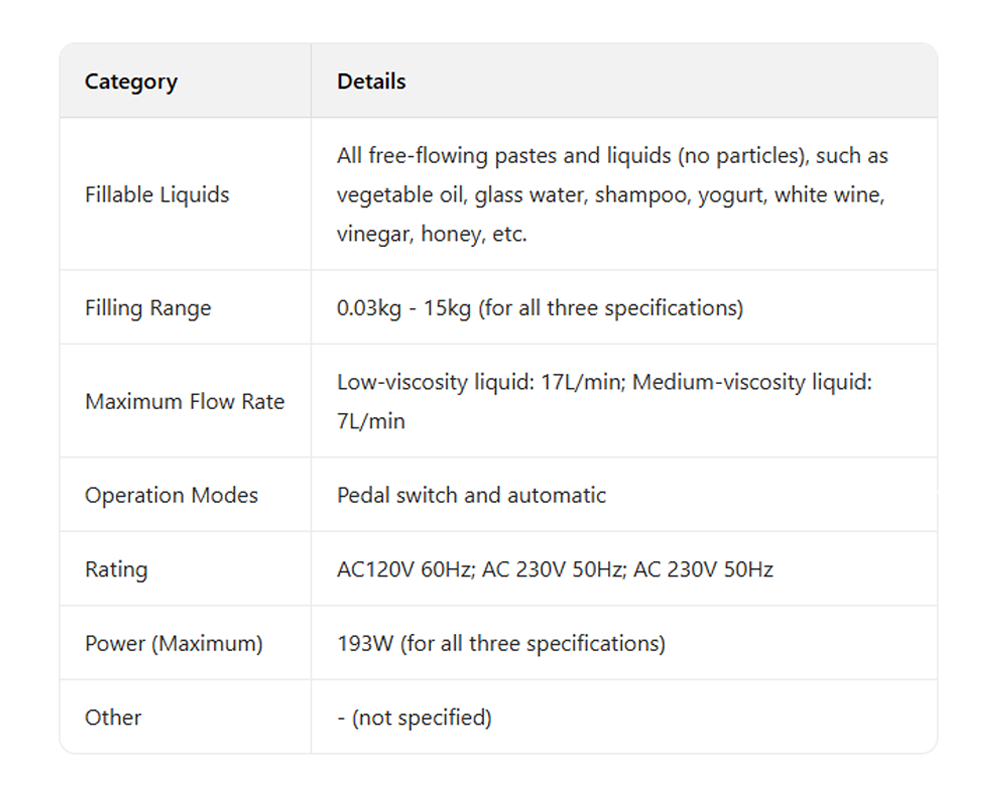Click the Details column header
1000x800 pixels.
[371, 82]
